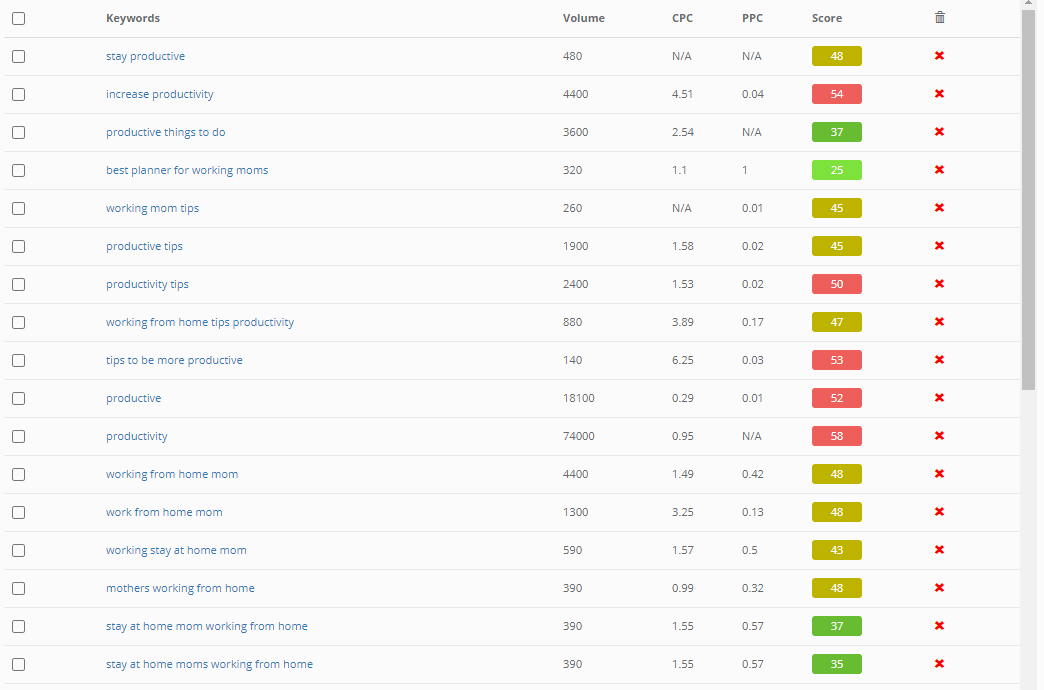
Task: Click the 'productivity' keyword link
Action: click(136, 436)
